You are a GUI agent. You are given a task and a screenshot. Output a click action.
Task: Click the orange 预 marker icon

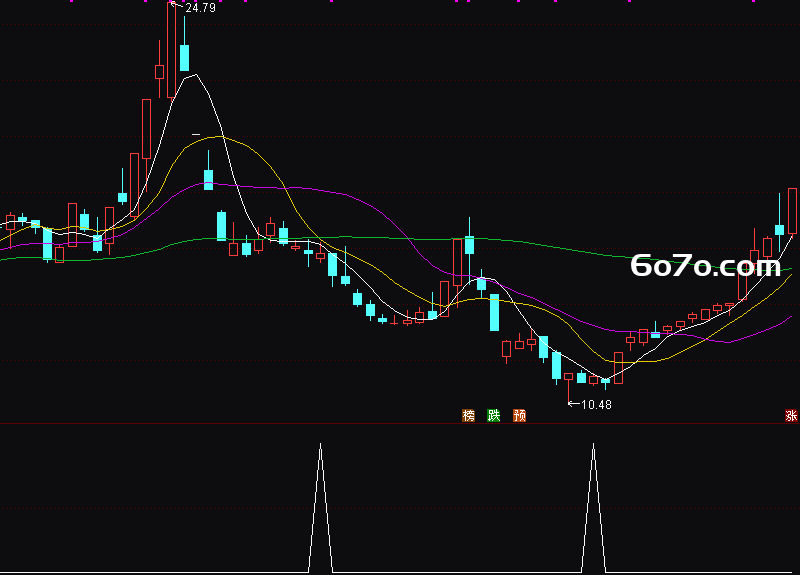519,415
